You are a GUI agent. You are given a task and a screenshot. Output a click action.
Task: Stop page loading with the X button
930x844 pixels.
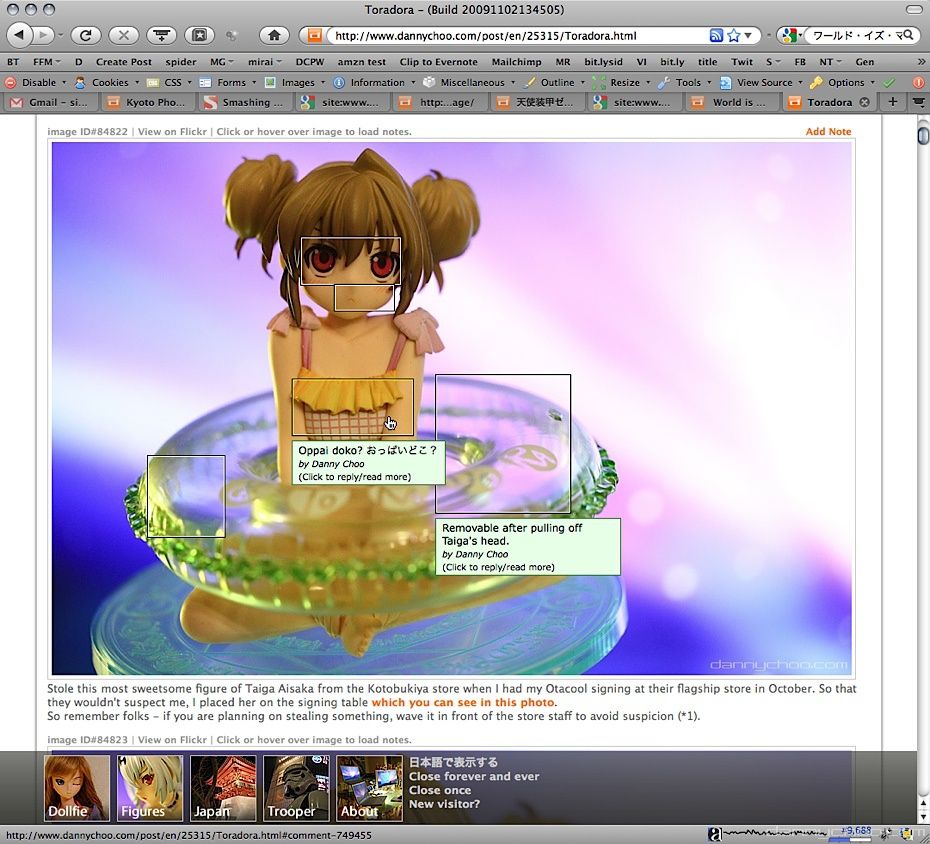pyautogui.click(x=123, y=35)
